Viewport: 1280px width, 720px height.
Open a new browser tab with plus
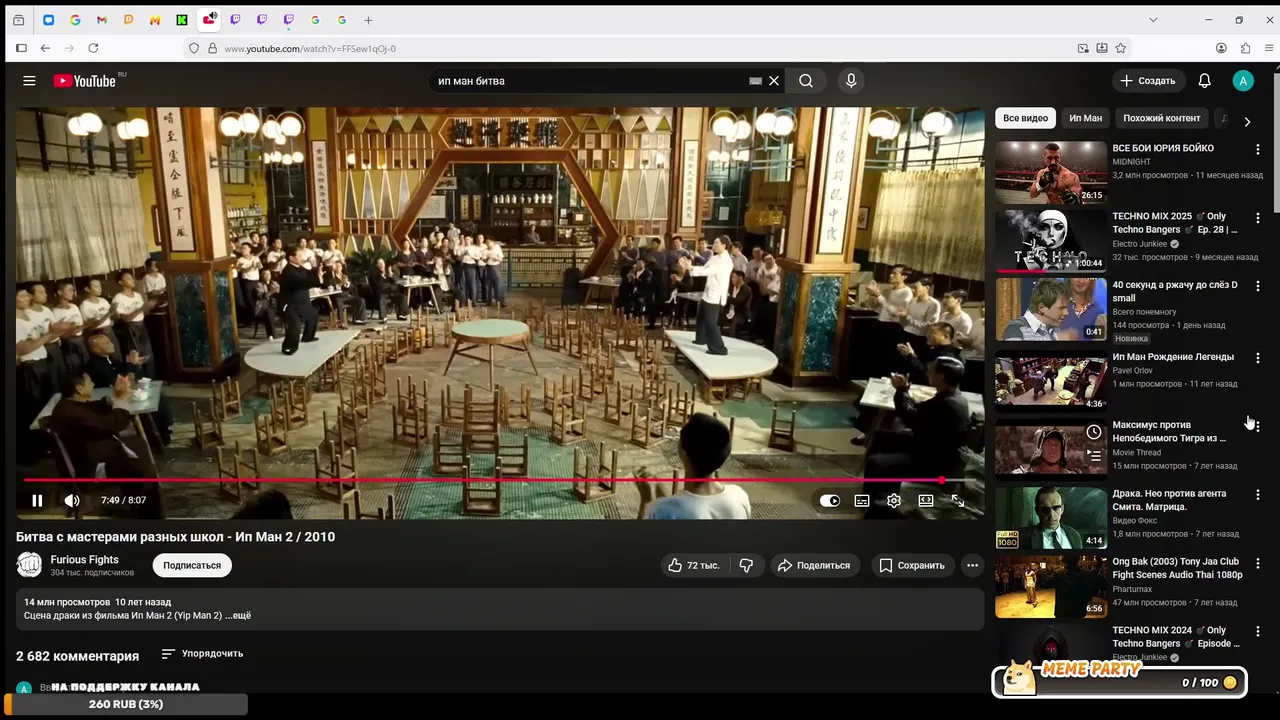368,20
